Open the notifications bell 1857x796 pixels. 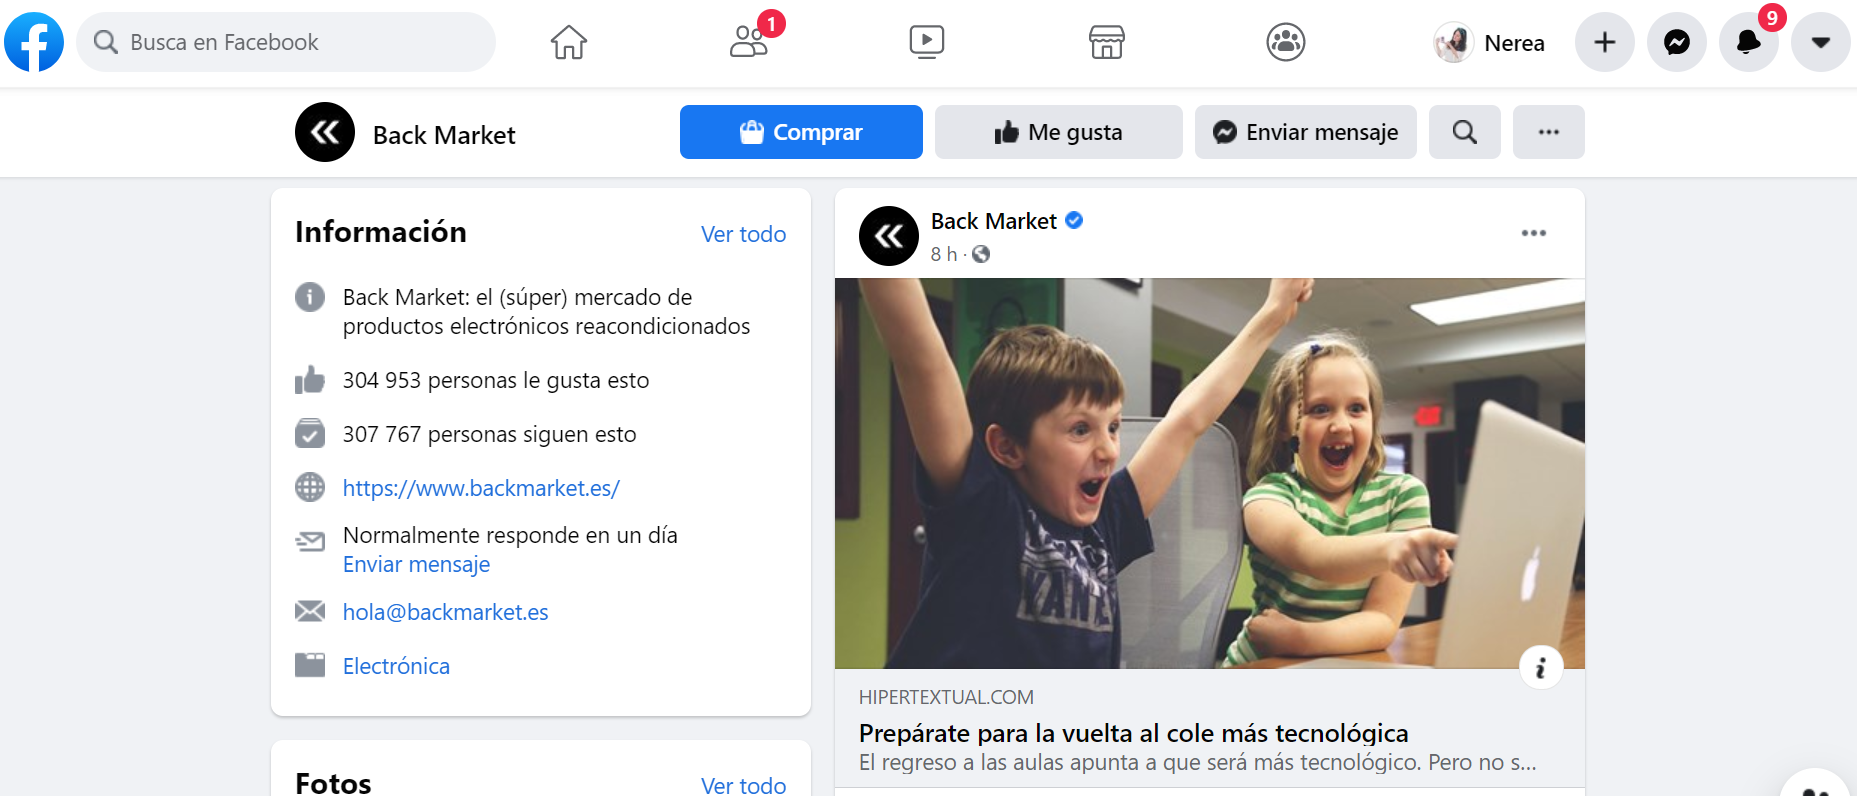(1749, 42)
